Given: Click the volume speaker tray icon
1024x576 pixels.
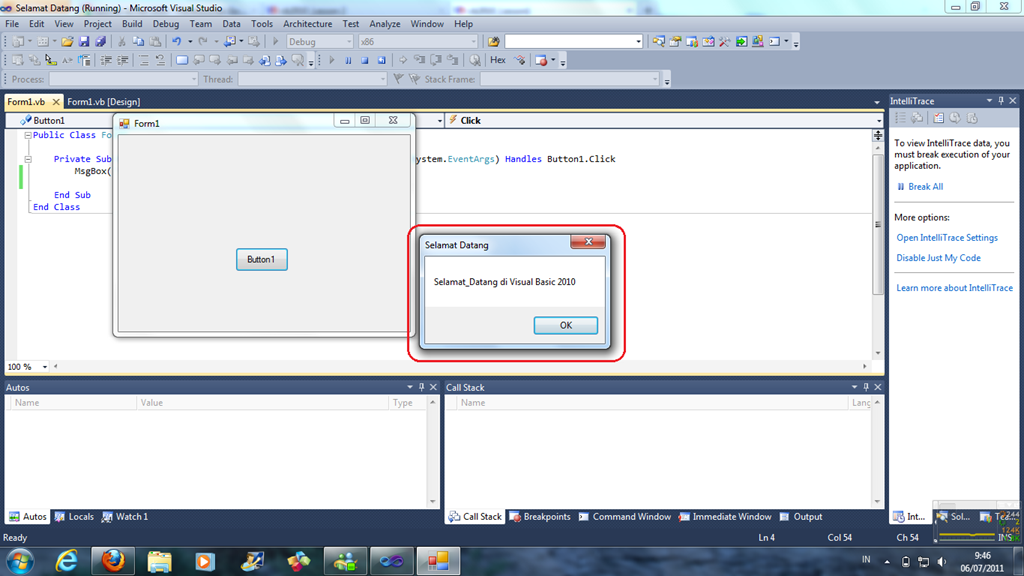Looking at the screenshot, I should pos(941,561).
